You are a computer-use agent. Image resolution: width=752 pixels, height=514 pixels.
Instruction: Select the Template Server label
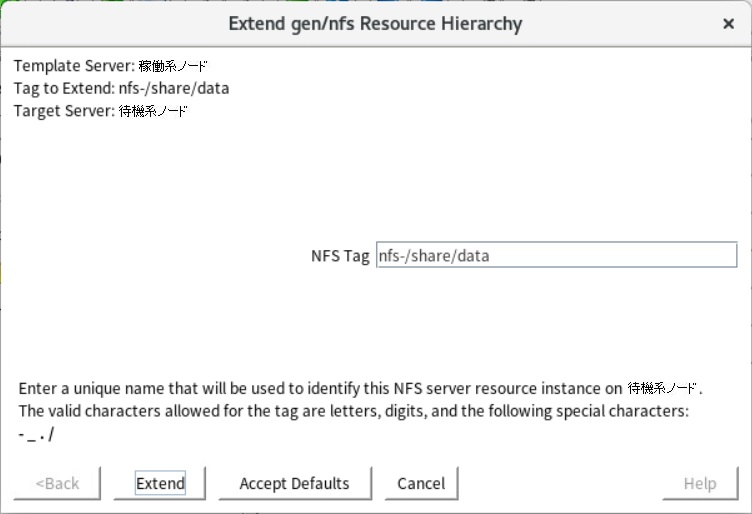tap(74, 66)
